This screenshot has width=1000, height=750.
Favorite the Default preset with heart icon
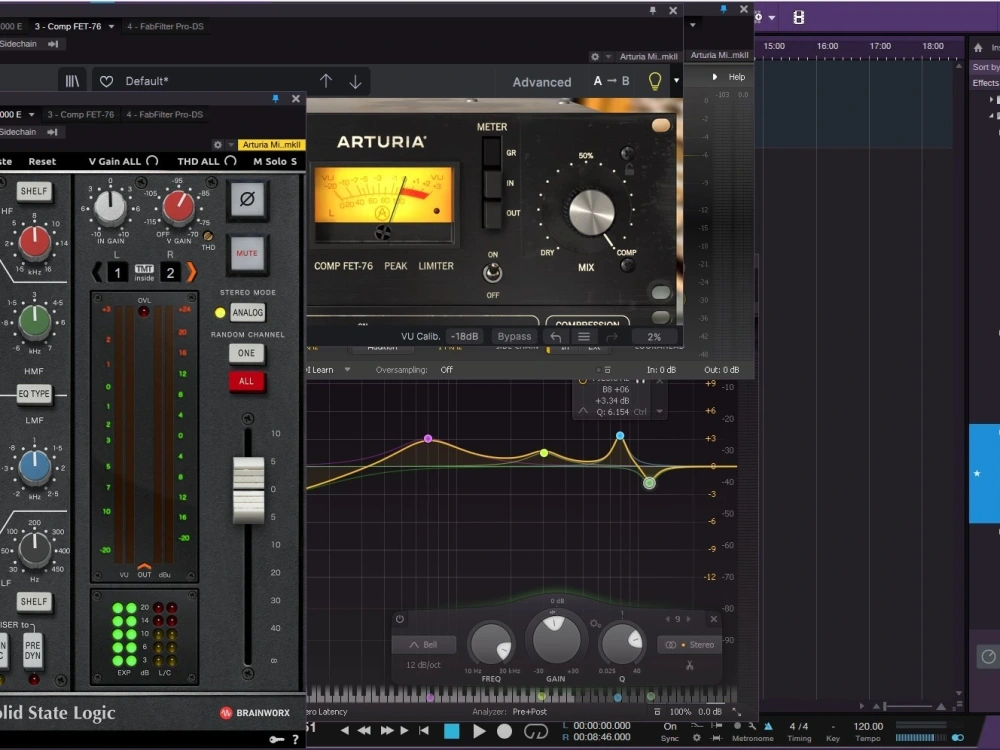click(107, 81)
